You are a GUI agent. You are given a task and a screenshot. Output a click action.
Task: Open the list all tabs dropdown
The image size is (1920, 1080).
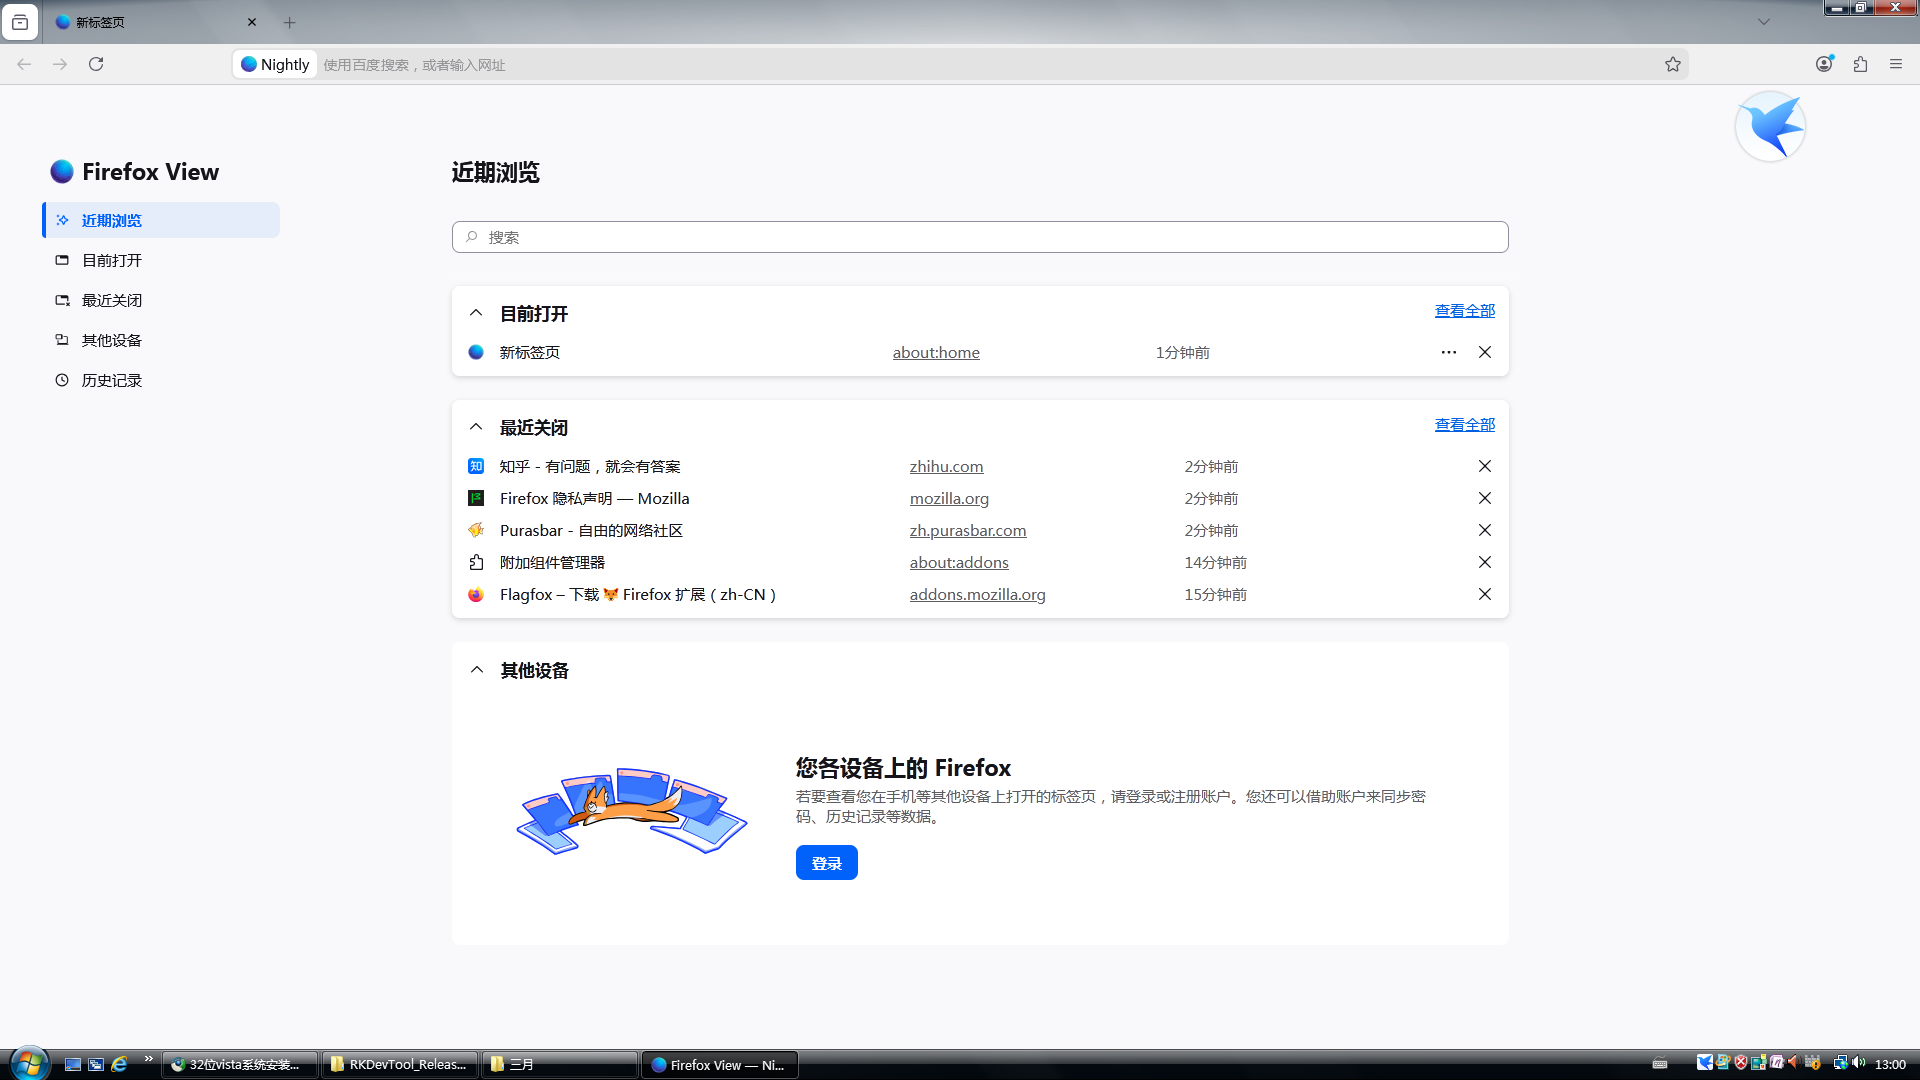point(1764,22)
